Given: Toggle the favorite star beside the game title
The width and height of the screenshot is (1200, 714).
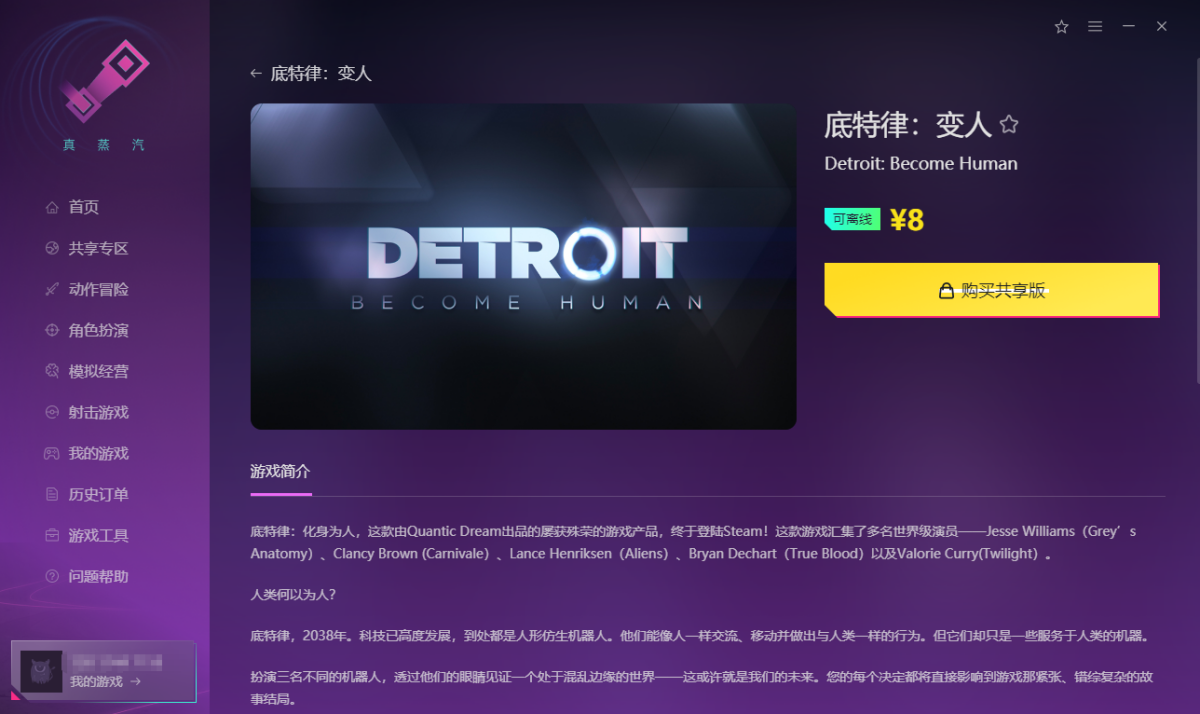Looking at the screenshot, I should pyautogui.click(x=1009, y=125).
